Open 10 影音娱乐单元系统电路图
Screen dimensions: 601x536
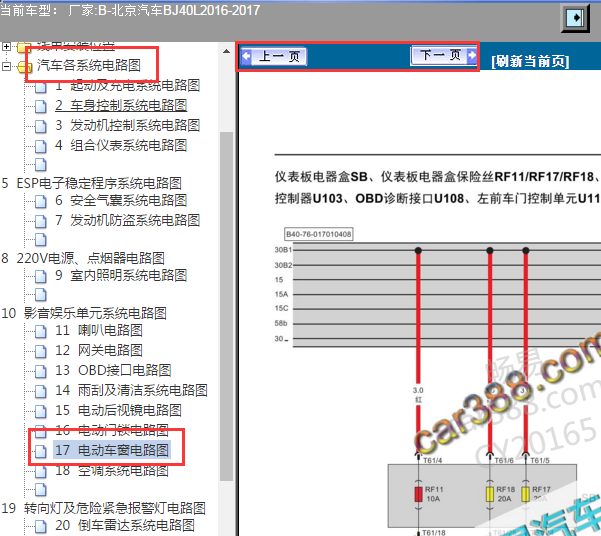[84, 313]
